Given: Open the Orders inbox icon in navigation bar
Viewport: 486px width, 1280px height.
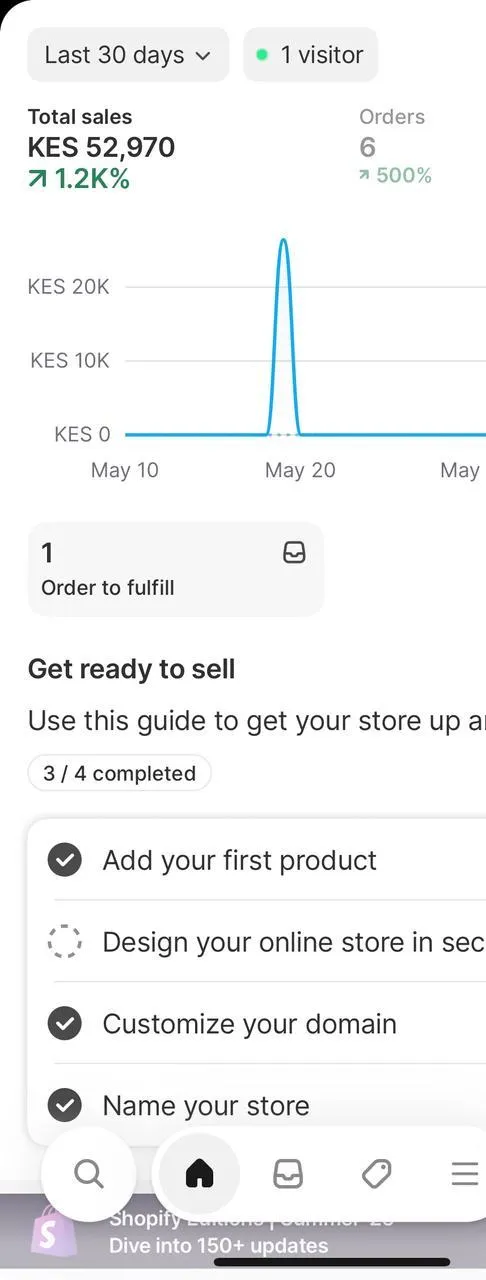Looking at the screenshot, I should [x=288, y=1173].
